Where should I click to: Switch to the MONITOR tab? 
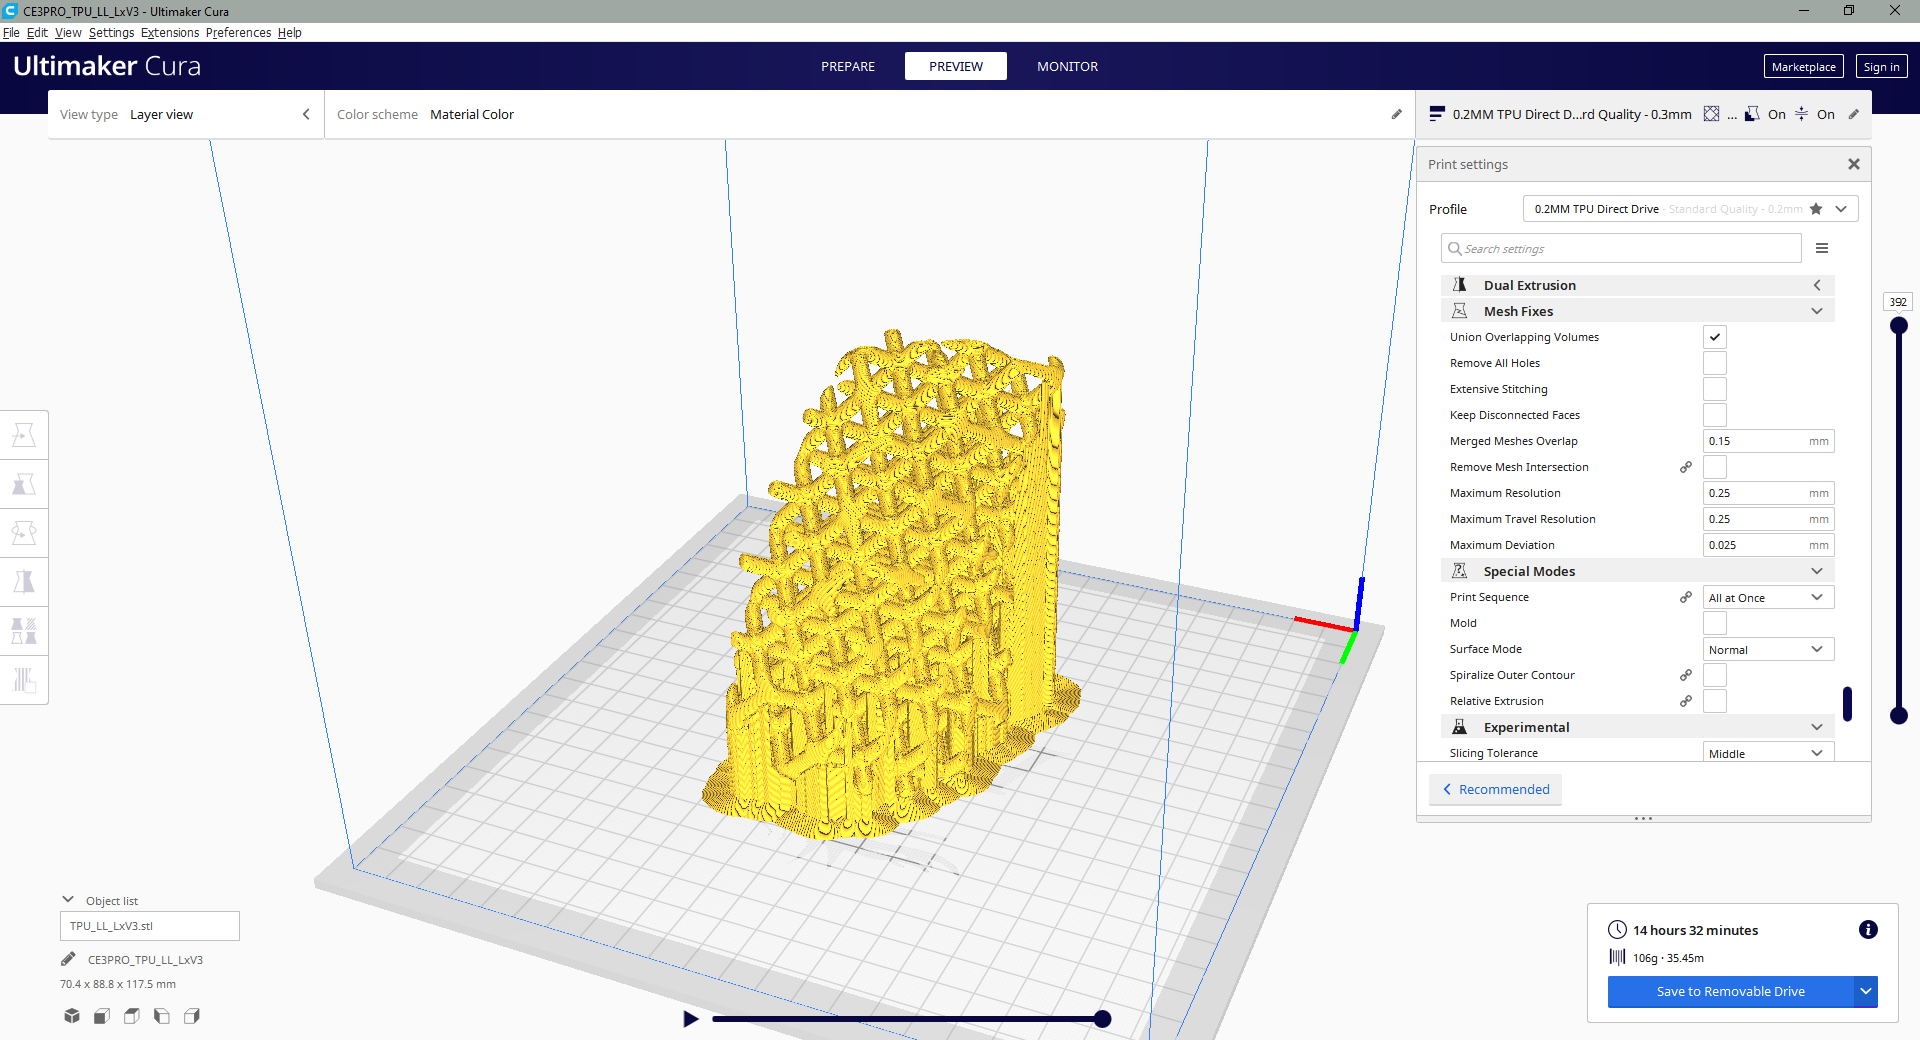tap(1067, 66)
